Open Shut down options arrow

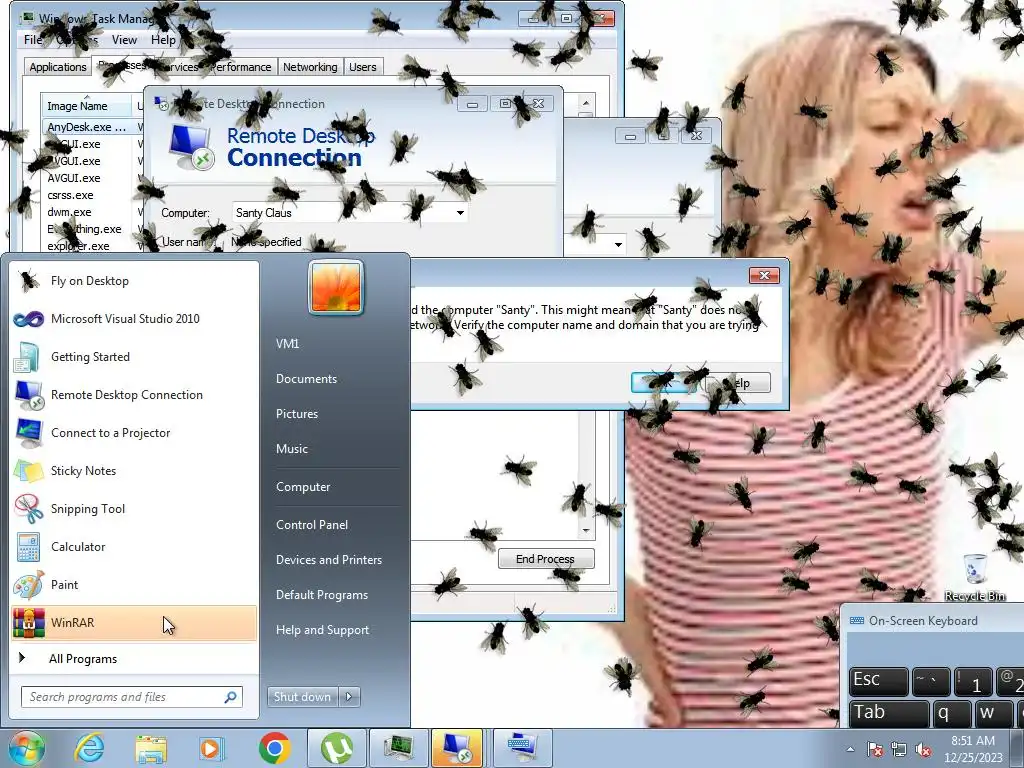click(349, 697)
